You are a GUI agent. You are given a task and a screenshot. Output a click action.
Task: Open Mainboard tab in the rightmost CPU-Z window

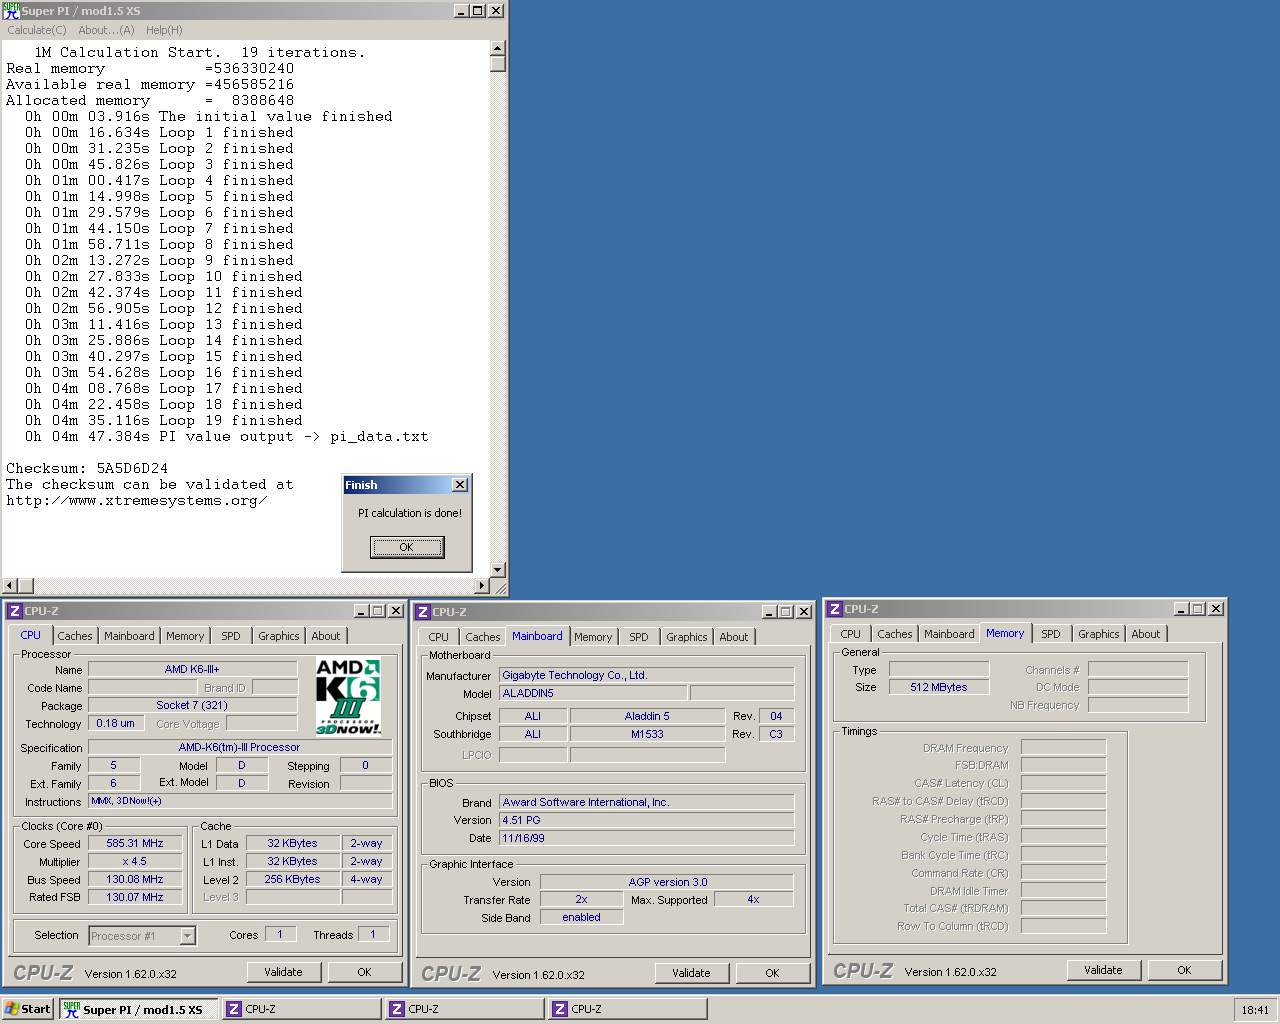[x=949, y=634]
